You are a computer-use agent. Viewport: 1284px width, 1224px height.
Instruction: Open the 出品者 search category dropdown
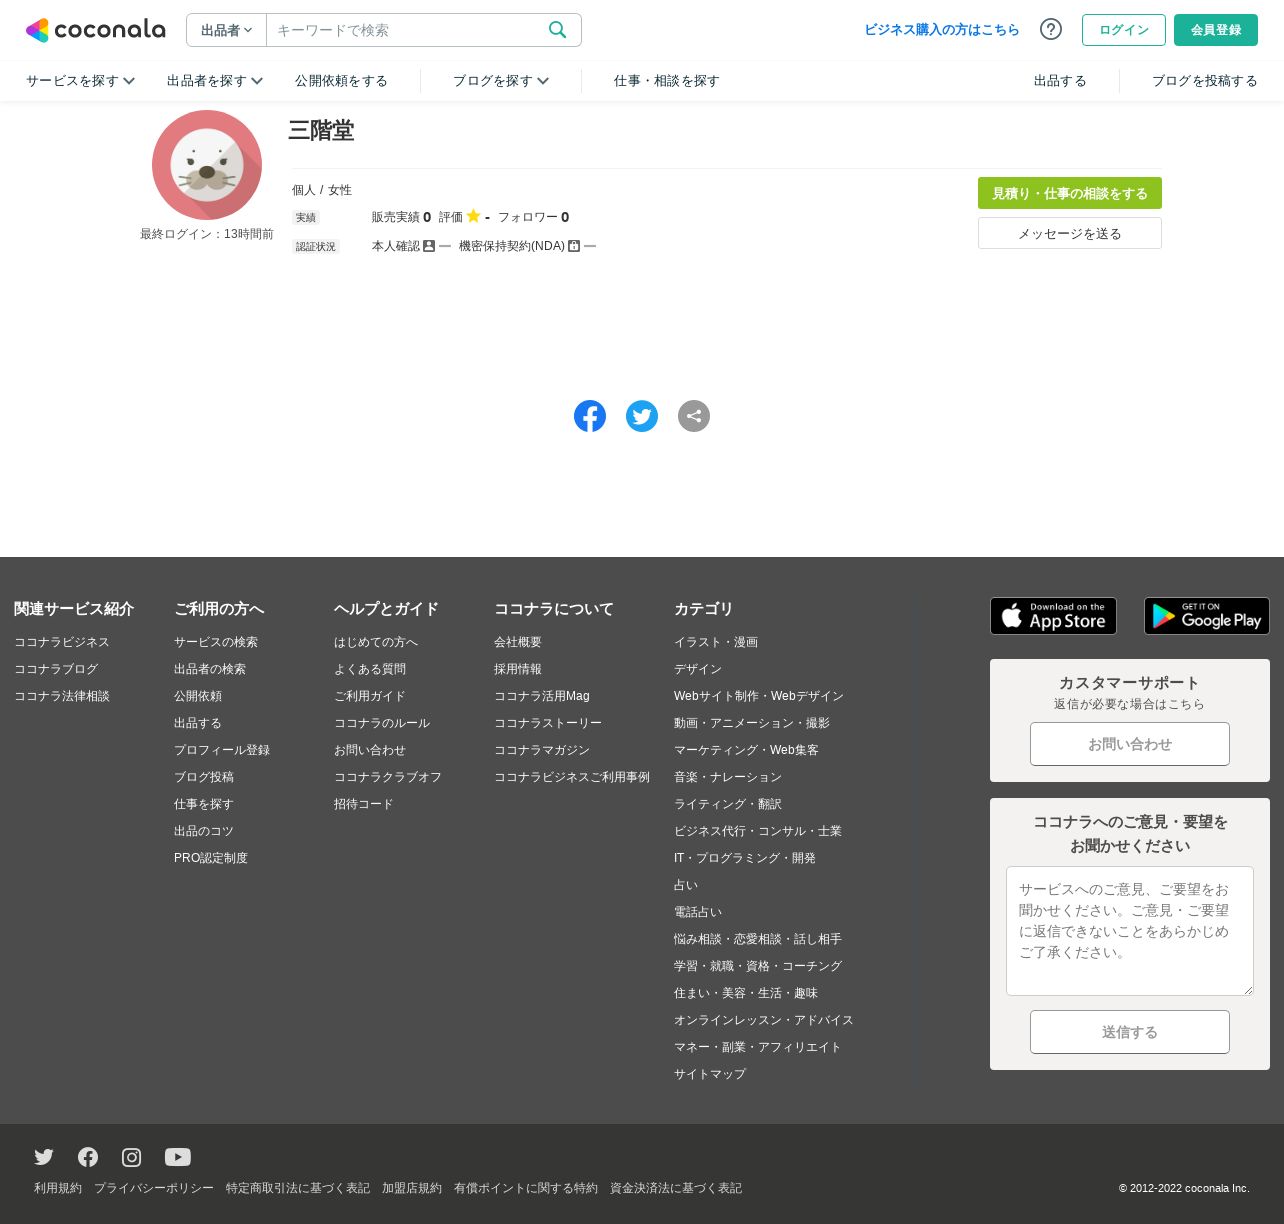(x=227, y=30)
